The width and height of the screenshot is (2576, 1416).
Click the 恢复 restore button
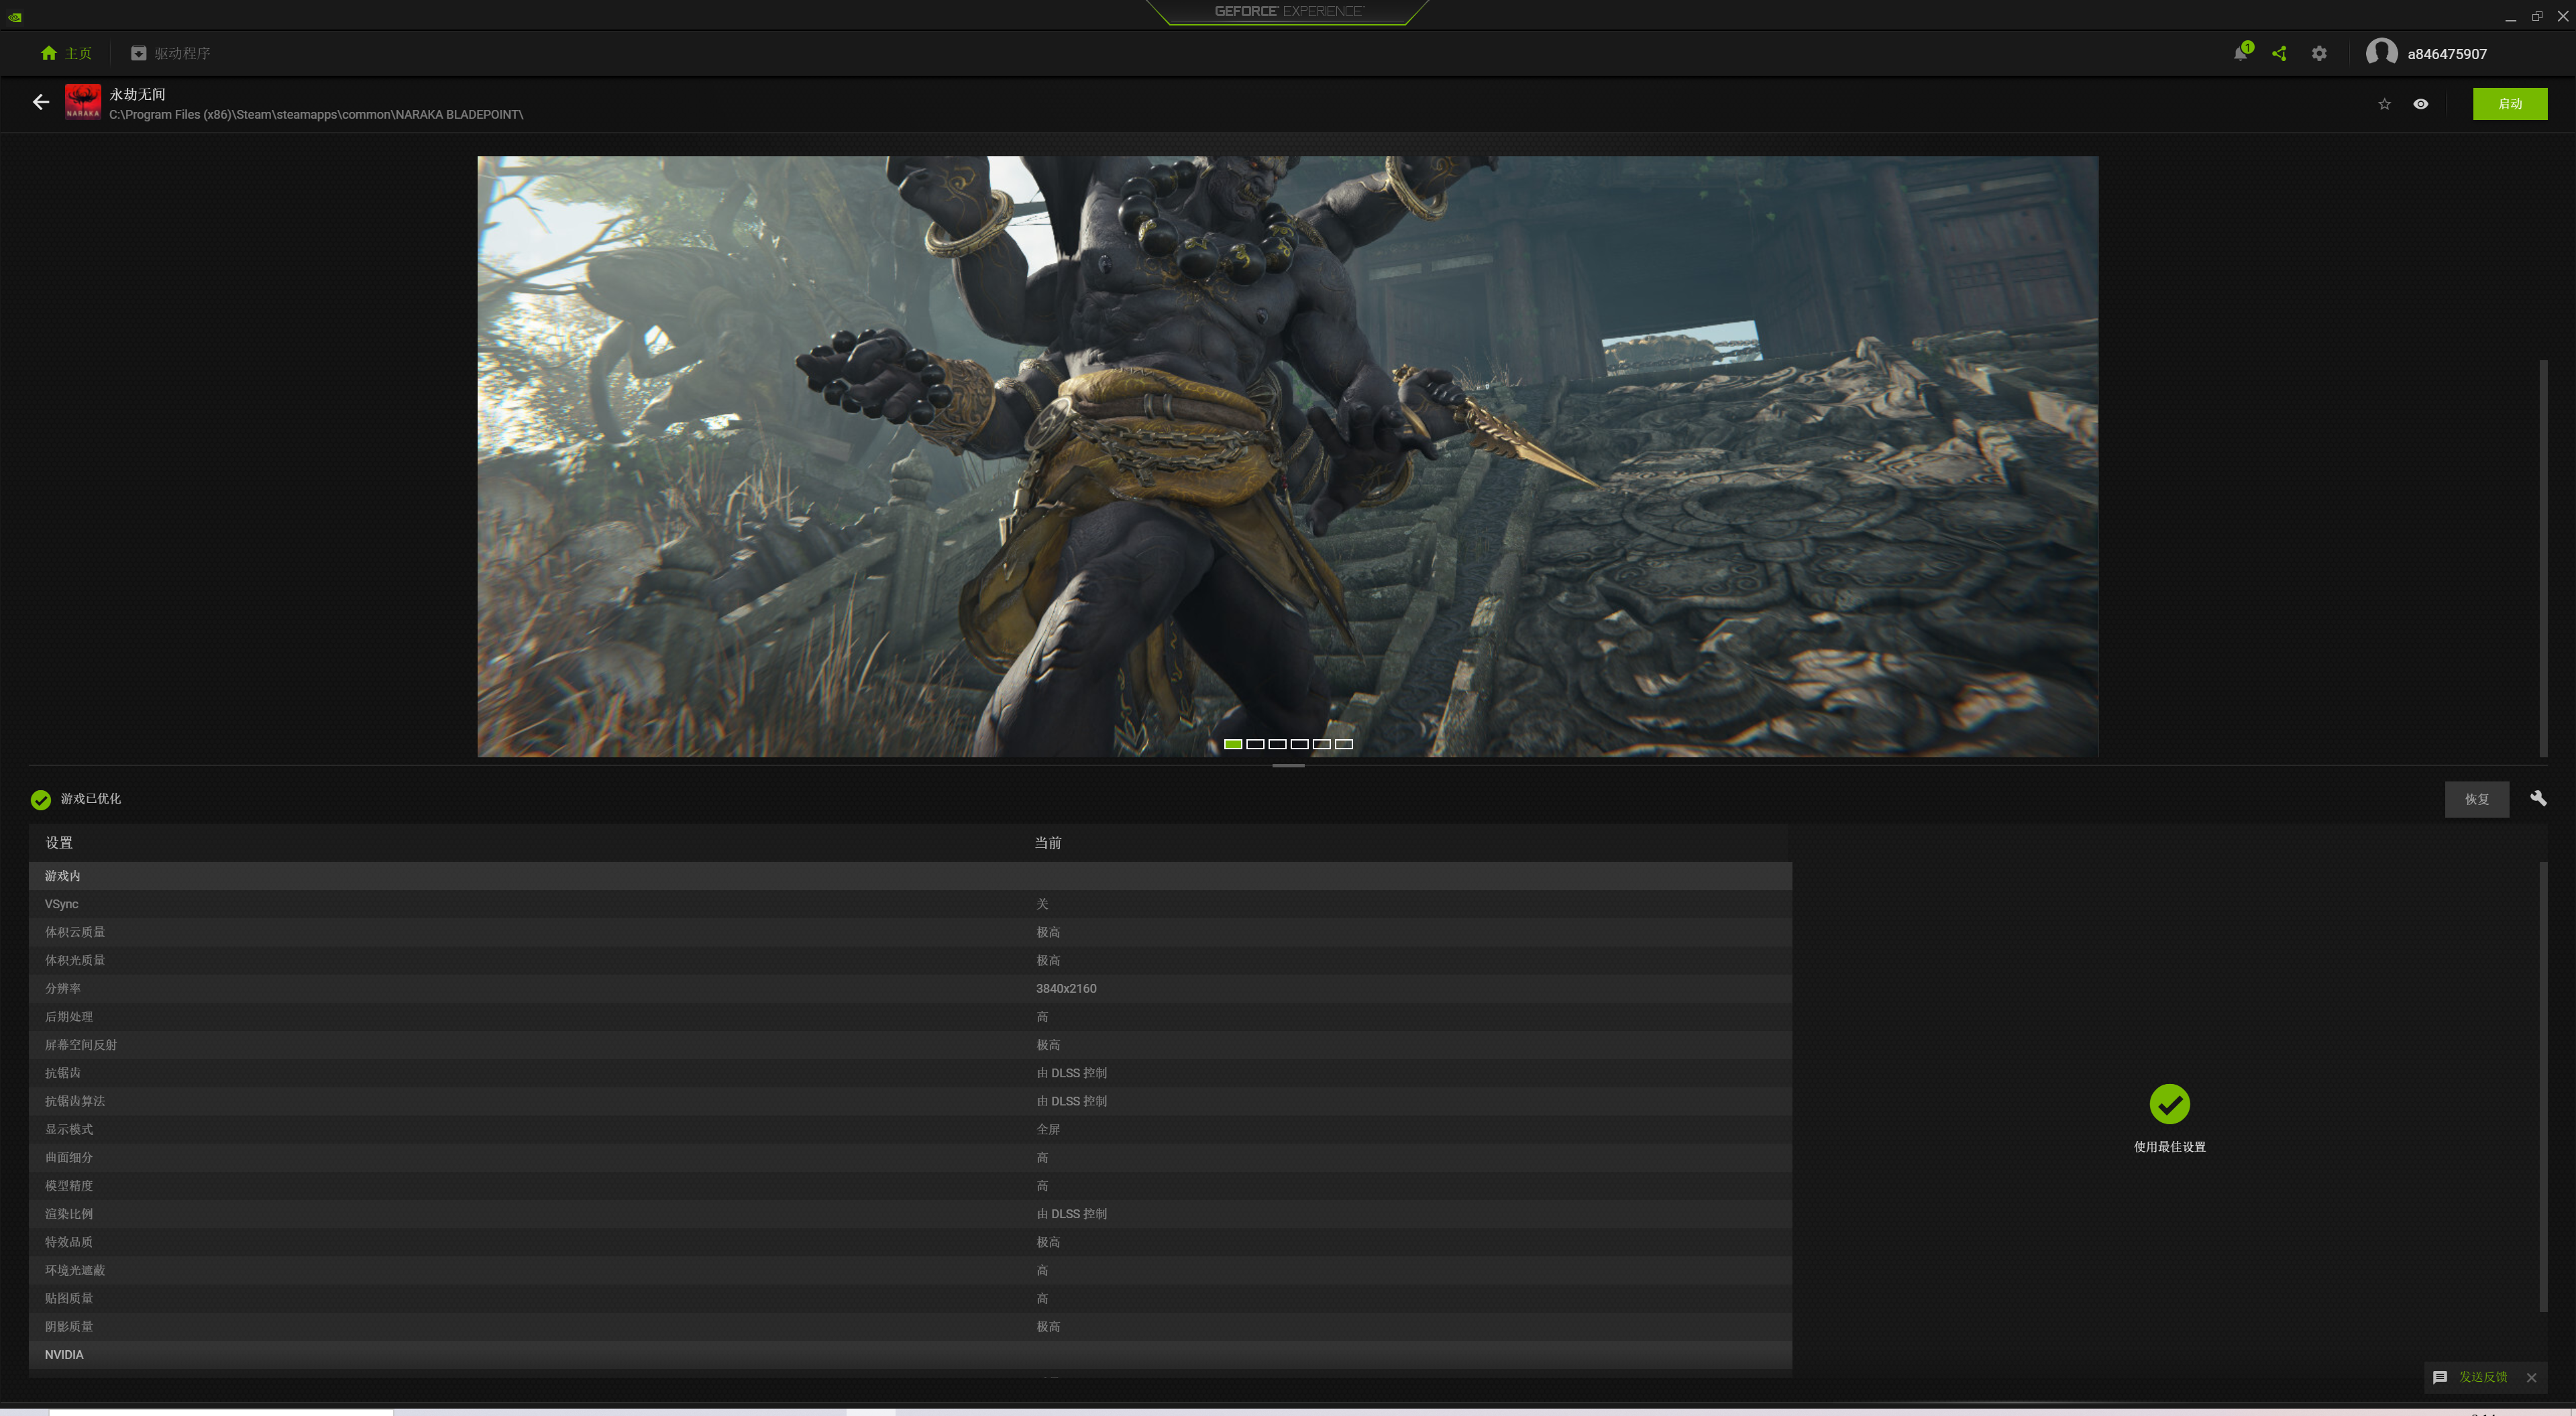(x=2476, y=799)
